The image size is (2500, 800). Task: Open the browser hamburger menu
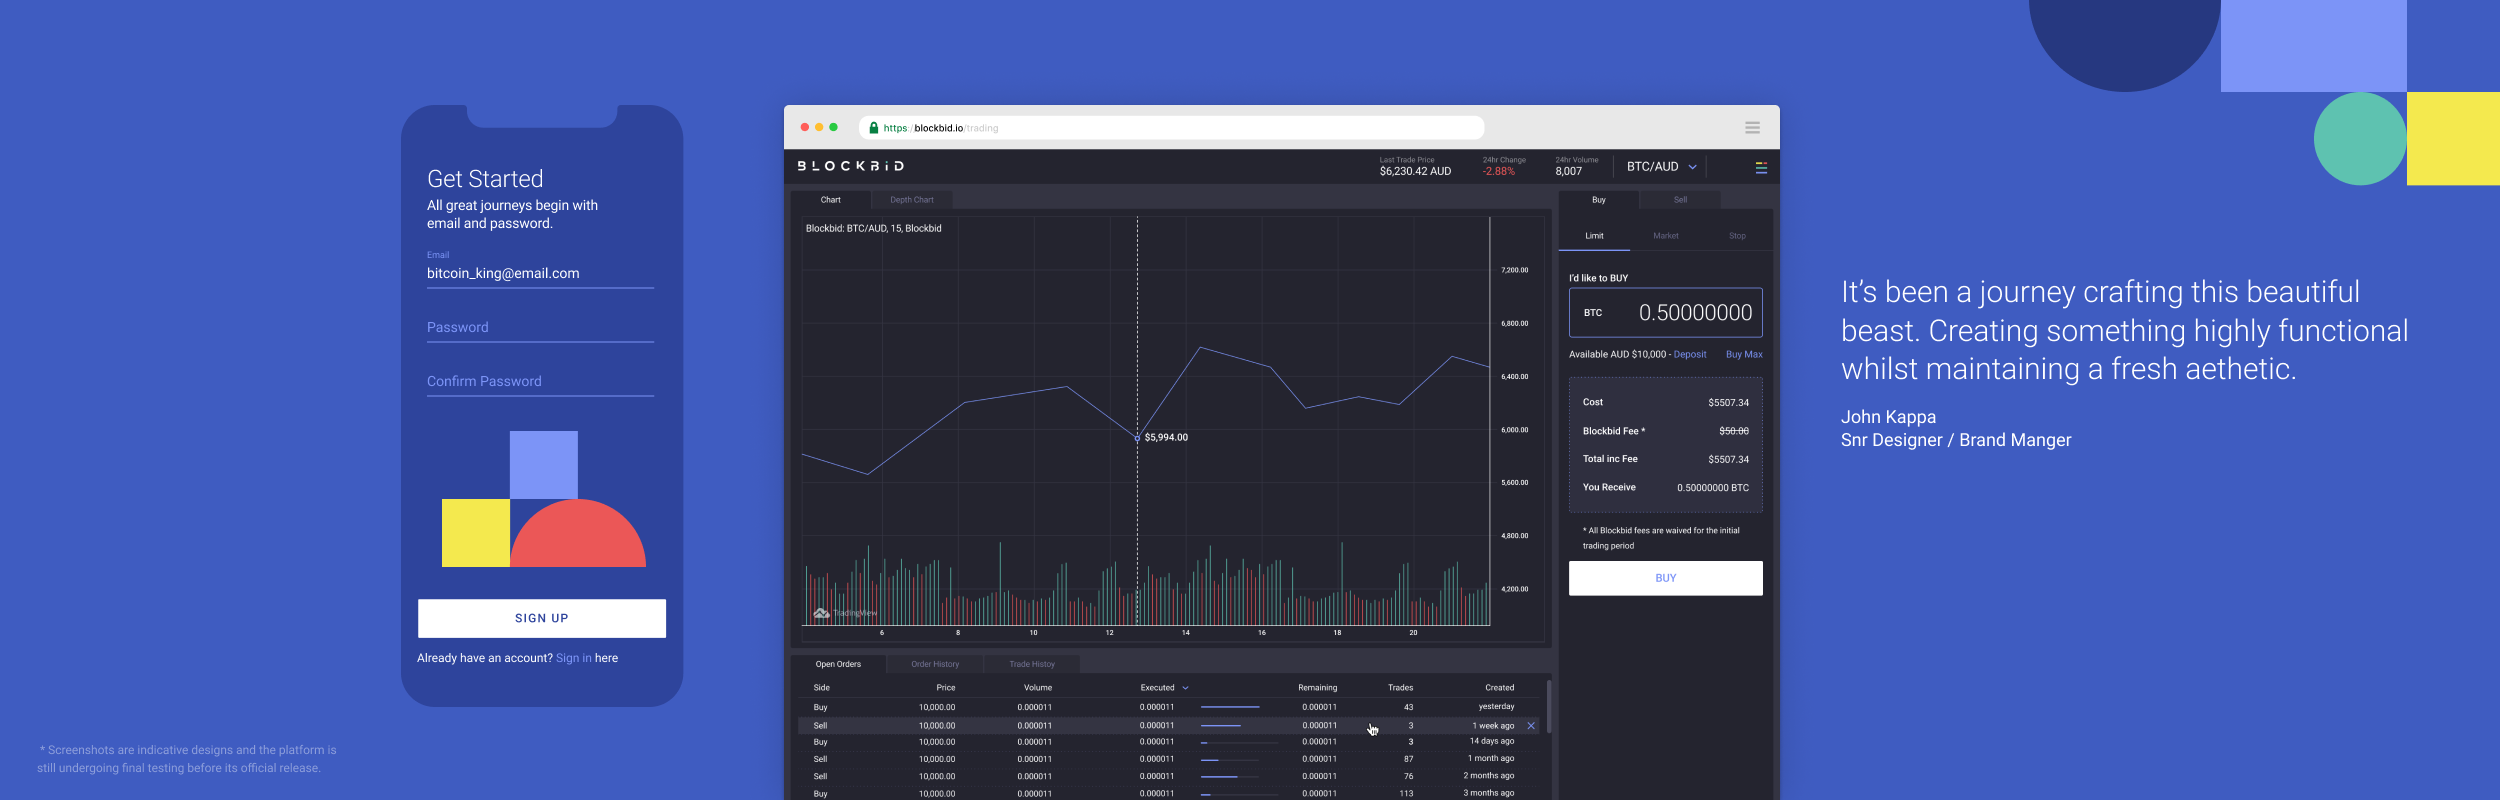pyautogui.click(x=1752, y=128)
